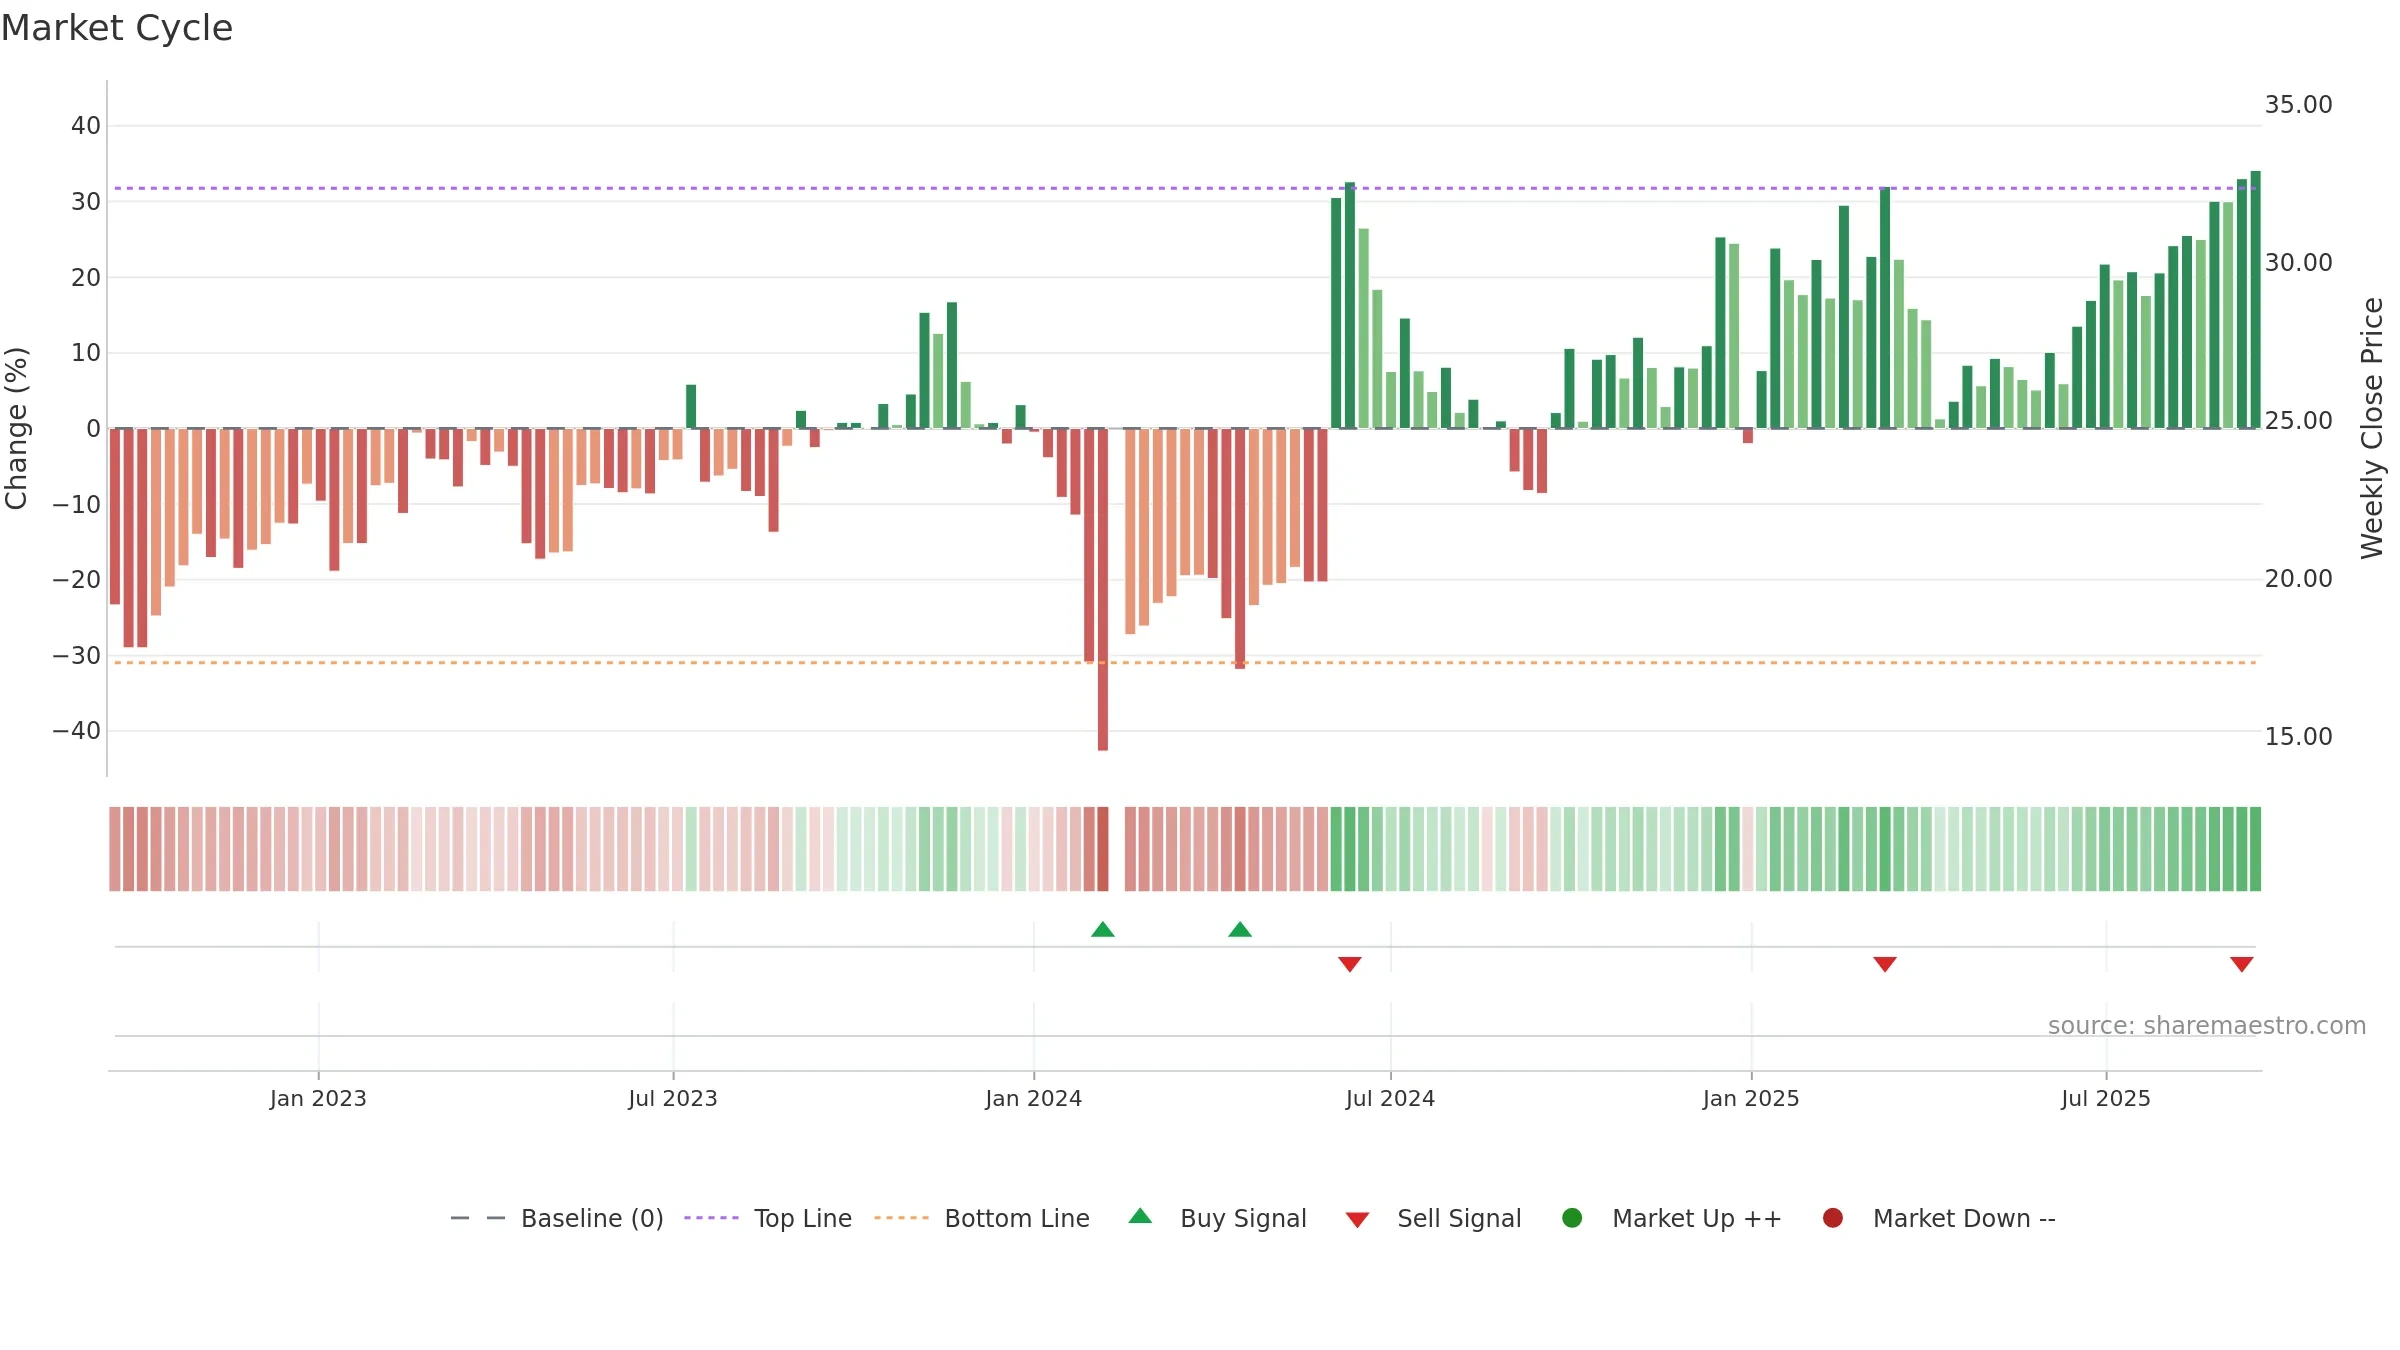Click the red Market Down circle in legend
2400x1350 pixels.
[x=1833, y=1218]
